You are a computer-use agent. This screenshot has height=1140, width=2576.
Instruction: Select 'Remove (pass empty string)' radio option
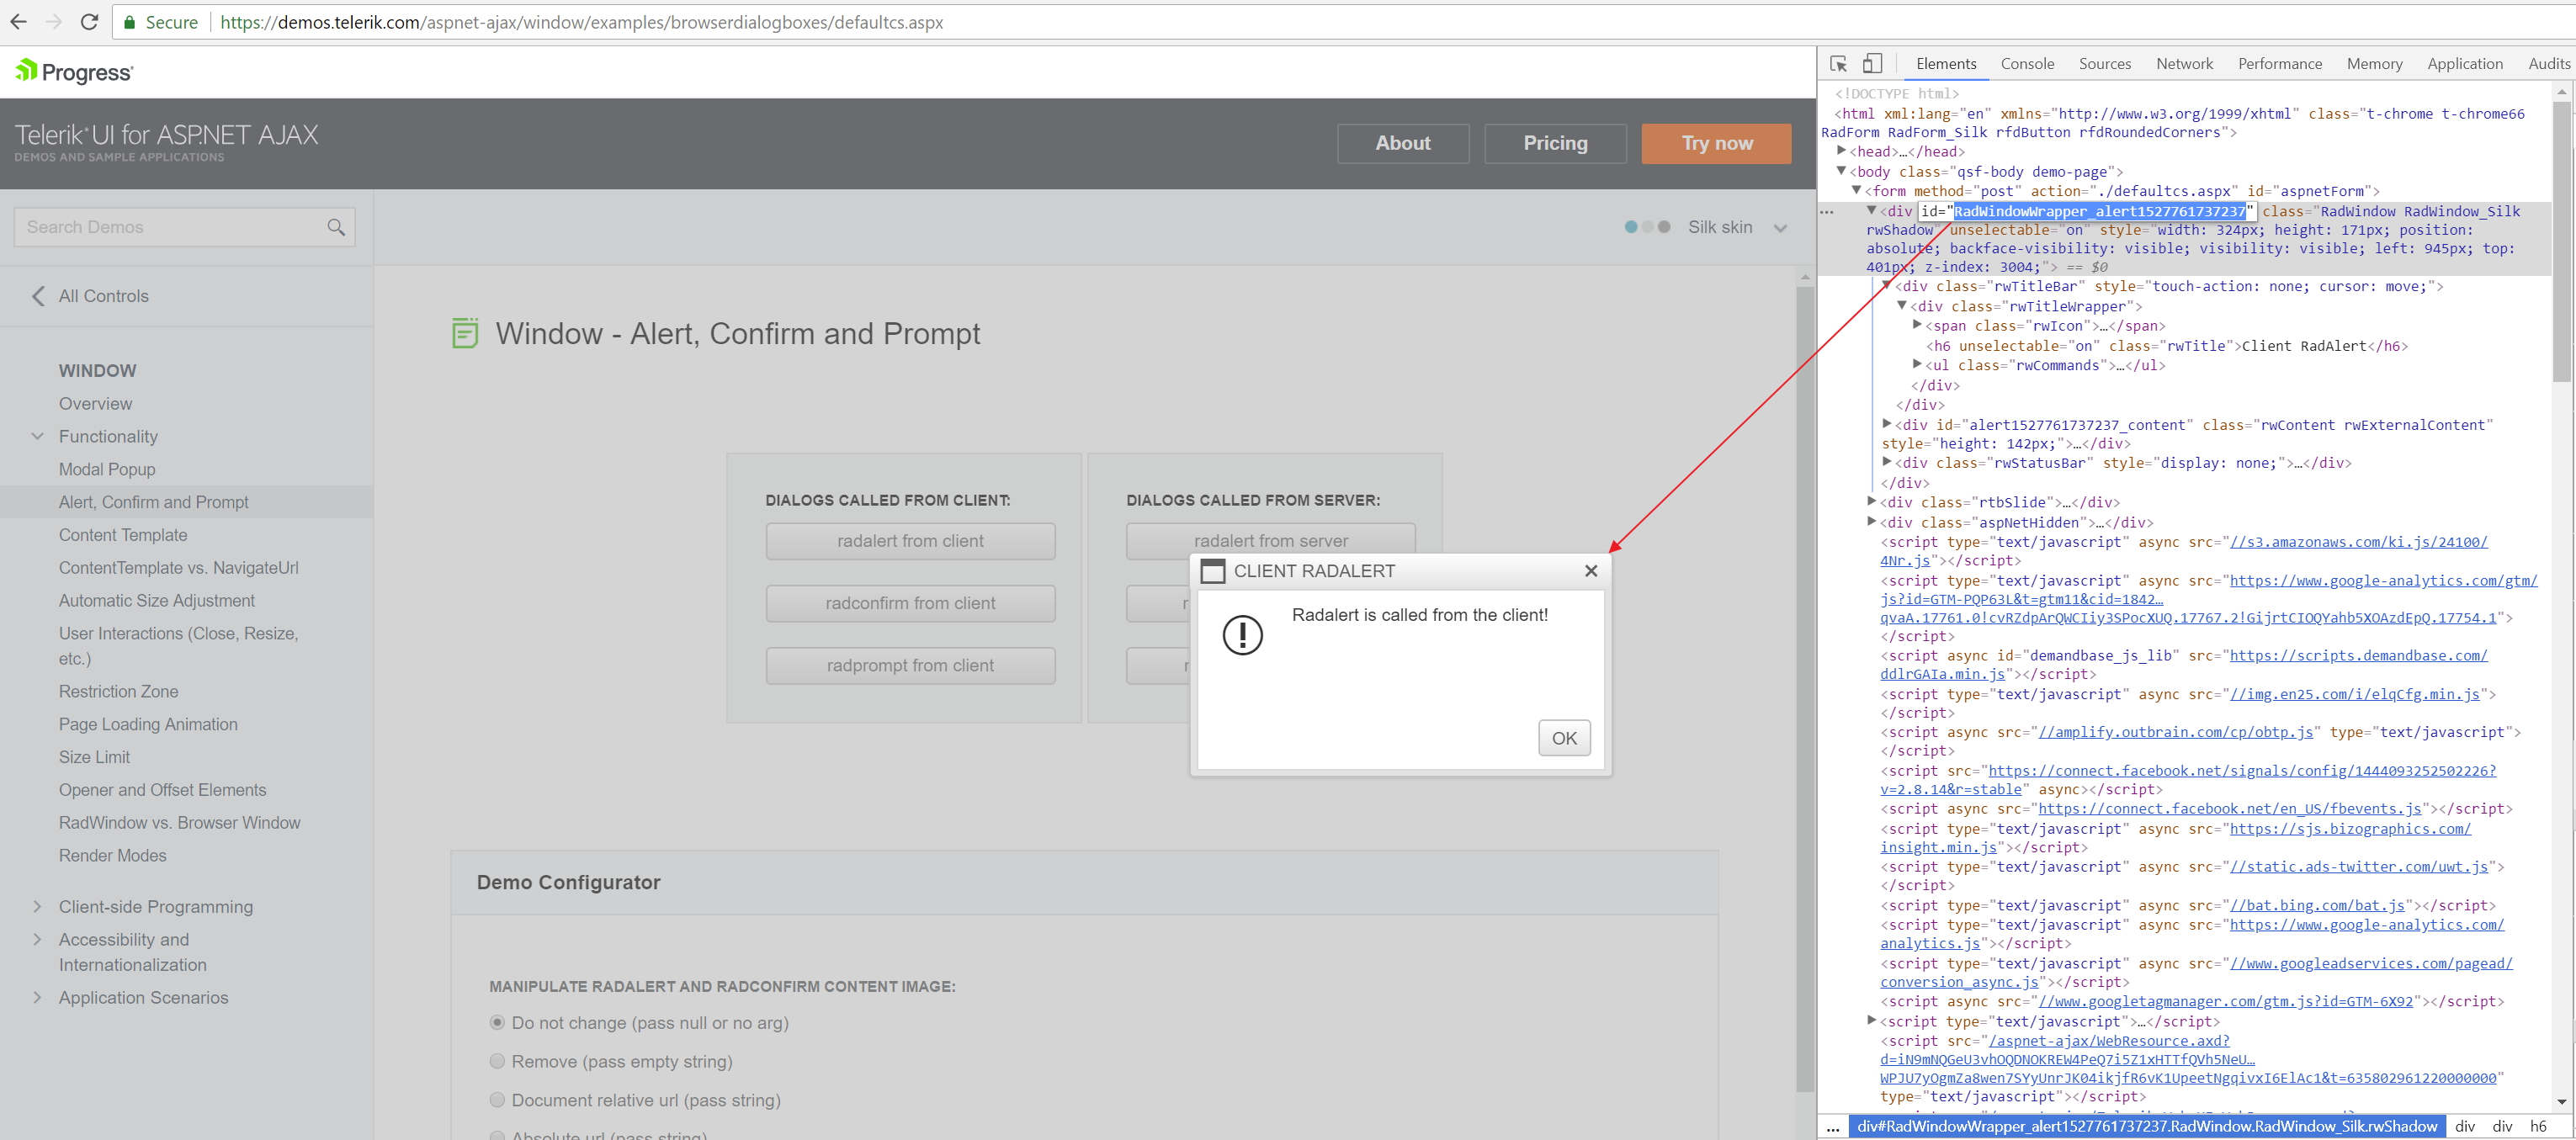497,1061
